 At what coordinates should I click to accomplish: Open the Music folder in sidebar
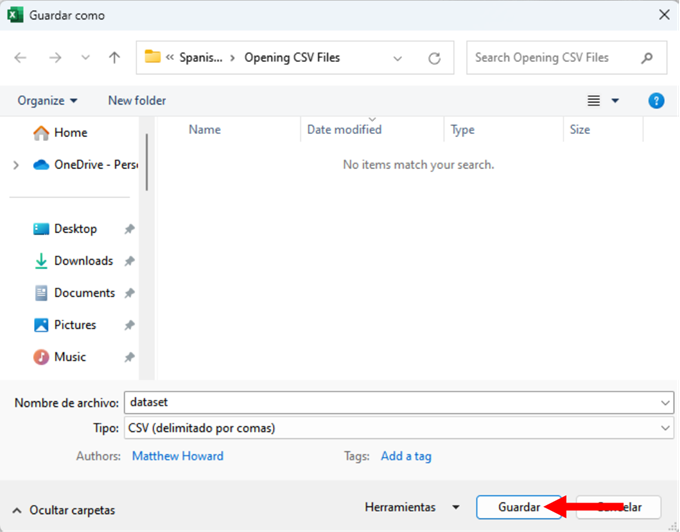click(x=69, y=357)
